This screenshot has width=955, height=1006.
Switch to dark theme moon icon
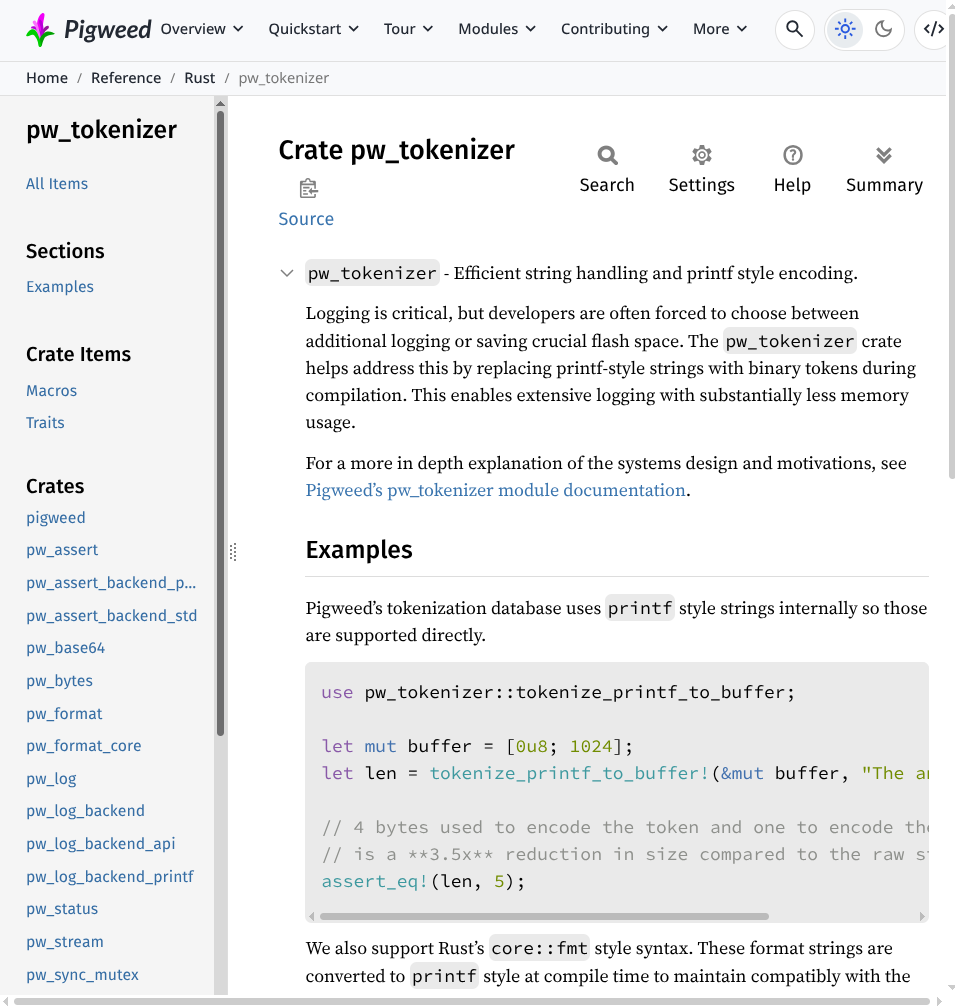point(883,30)
